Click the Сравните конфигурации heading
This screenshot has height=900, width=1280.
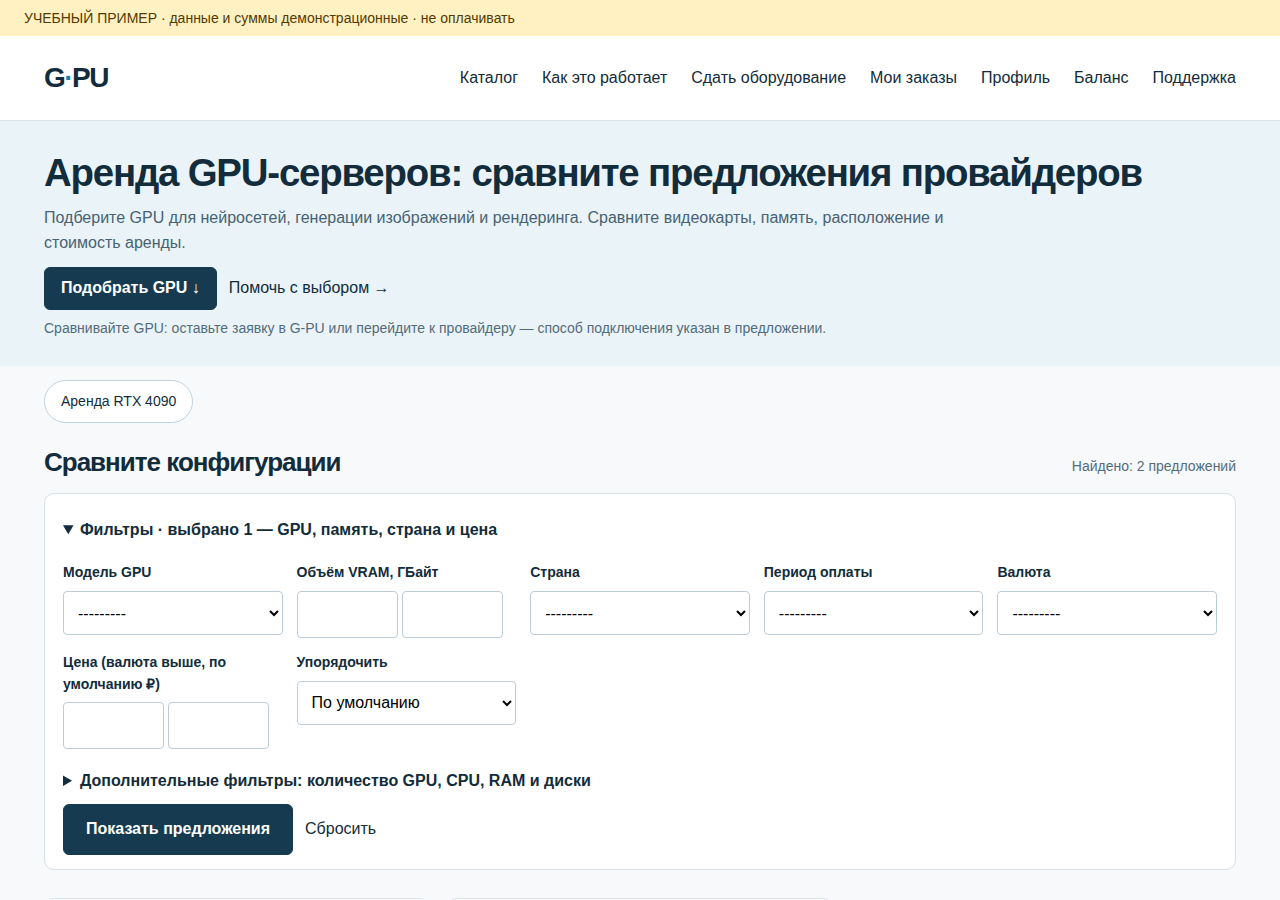click(192, 462)
